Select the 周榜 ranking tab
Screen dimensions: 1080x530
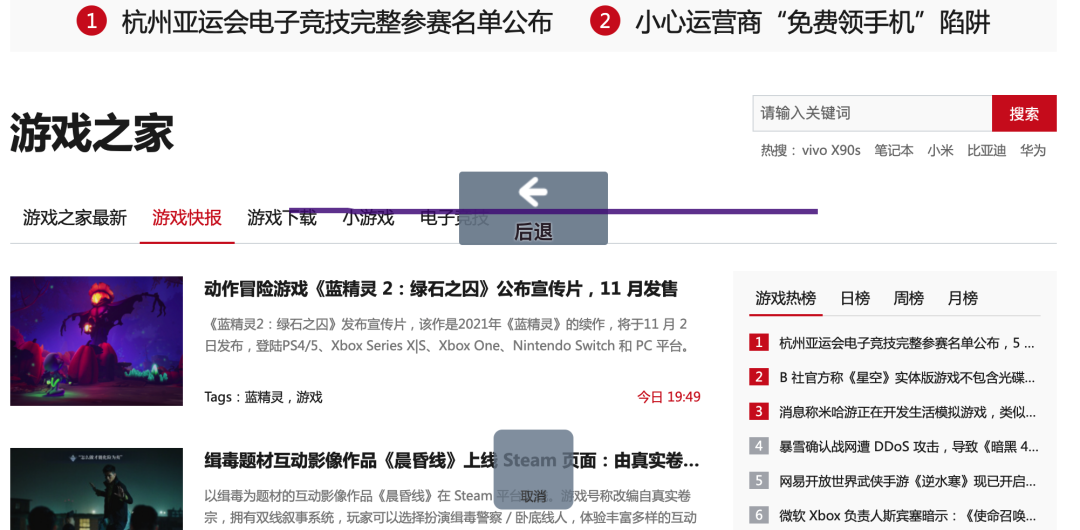coord(908,298)
